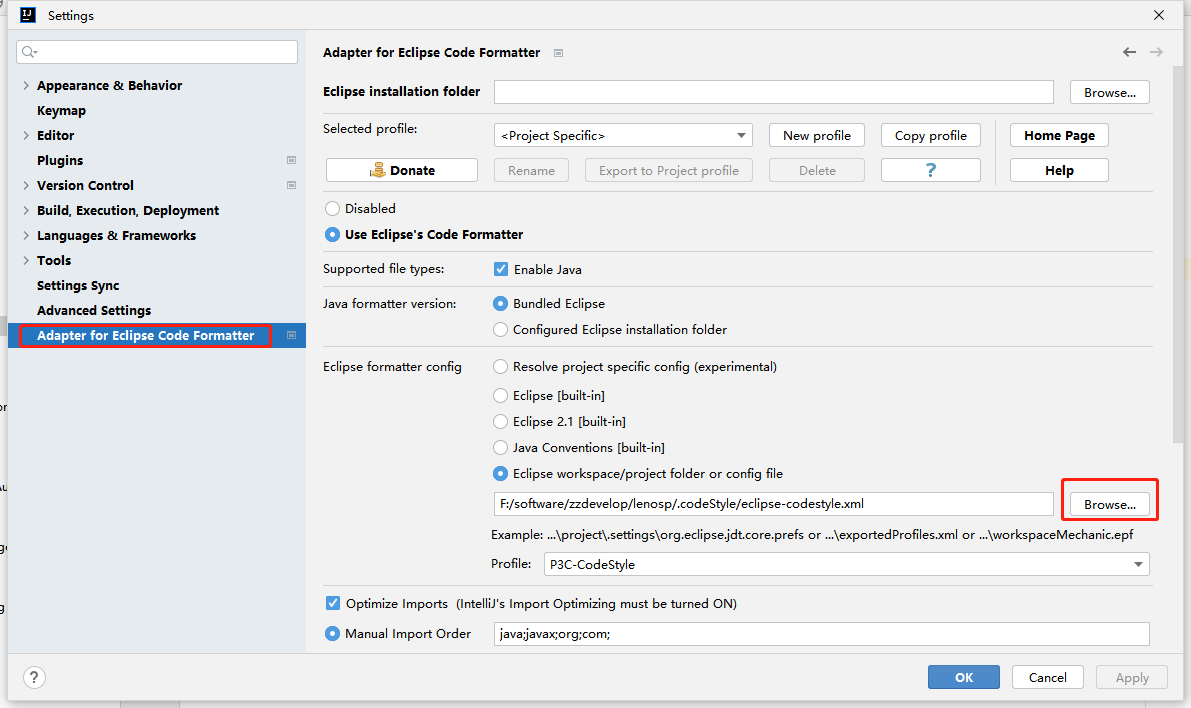Image resolution: width=1191 pixels, height=708 pixels.
Task: Click the project-level icon next to Version Control
Action: click(x=291, y=185)
